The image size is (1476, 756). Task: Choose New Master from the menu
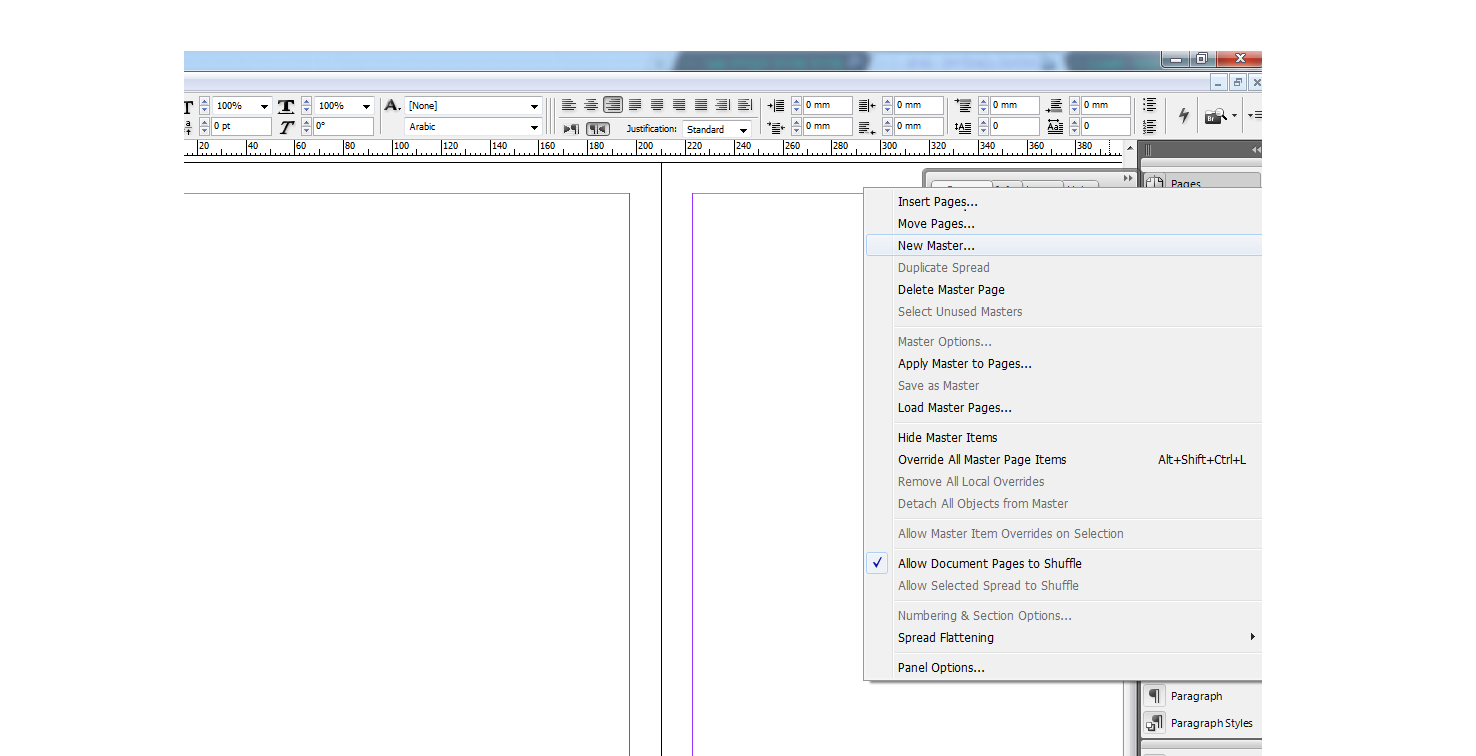click(x=936, y=246)
